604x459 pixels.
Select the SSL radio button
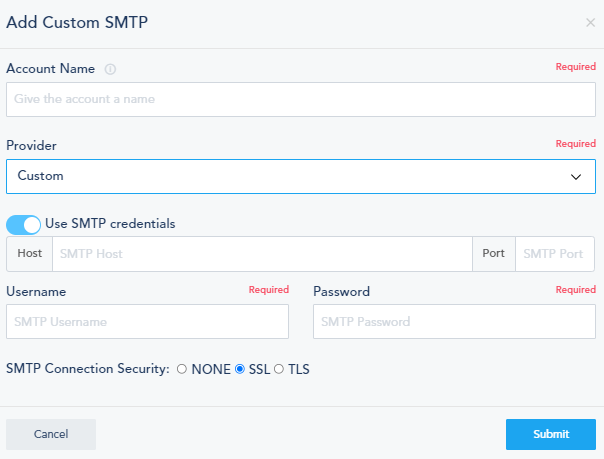(240, 369)
